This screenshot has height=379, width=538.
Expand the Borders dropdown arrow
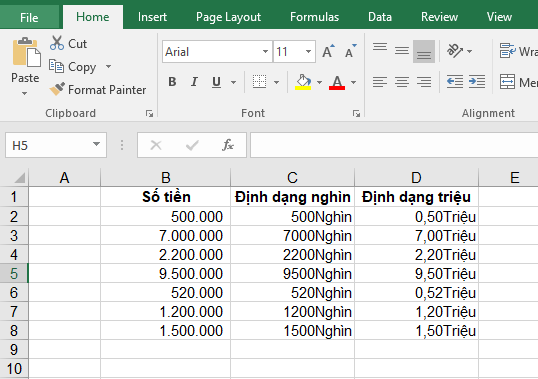click(x=276, y=82)
